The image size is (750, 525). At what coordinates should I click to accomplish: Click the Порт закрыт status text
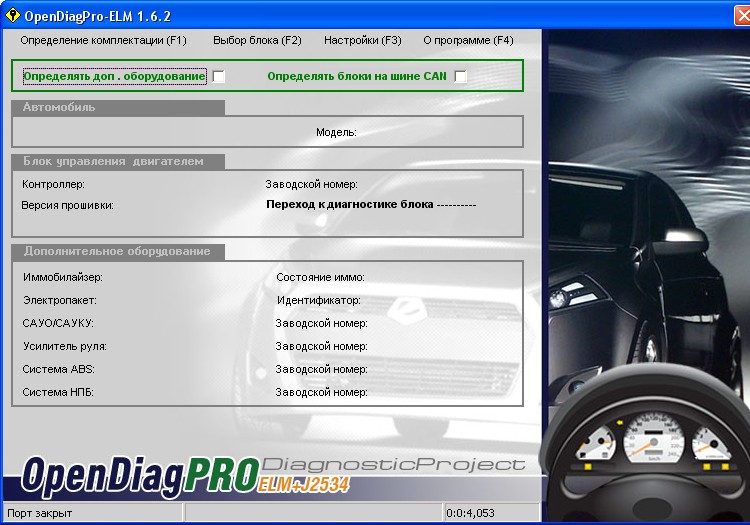coord(40,513)
